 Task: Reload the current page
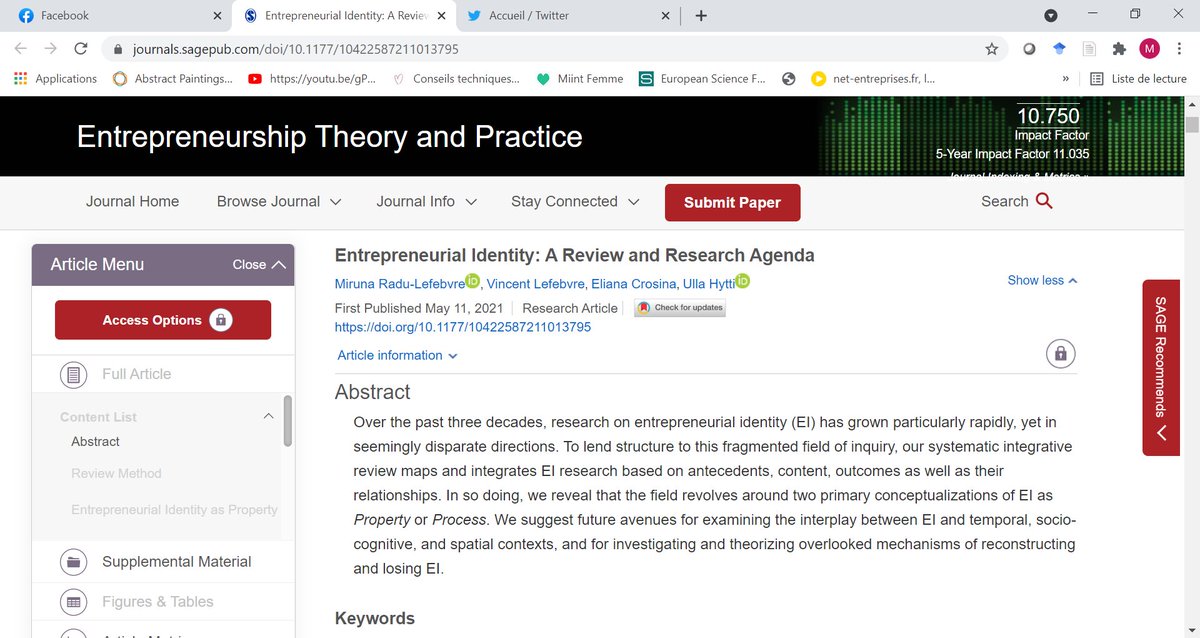tap(81, 48)
